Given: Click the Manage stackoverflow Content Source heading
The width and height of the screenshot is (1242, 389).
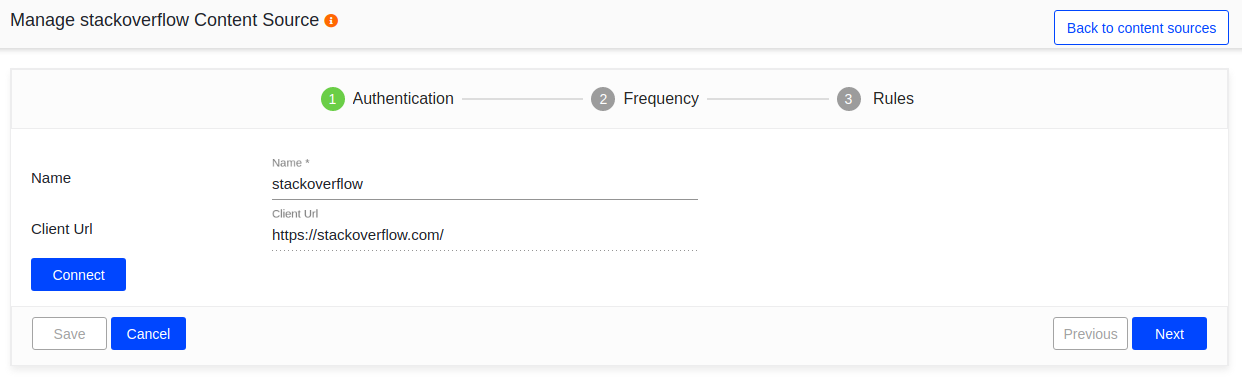Looking at the screenshot, I should [165, 20].
